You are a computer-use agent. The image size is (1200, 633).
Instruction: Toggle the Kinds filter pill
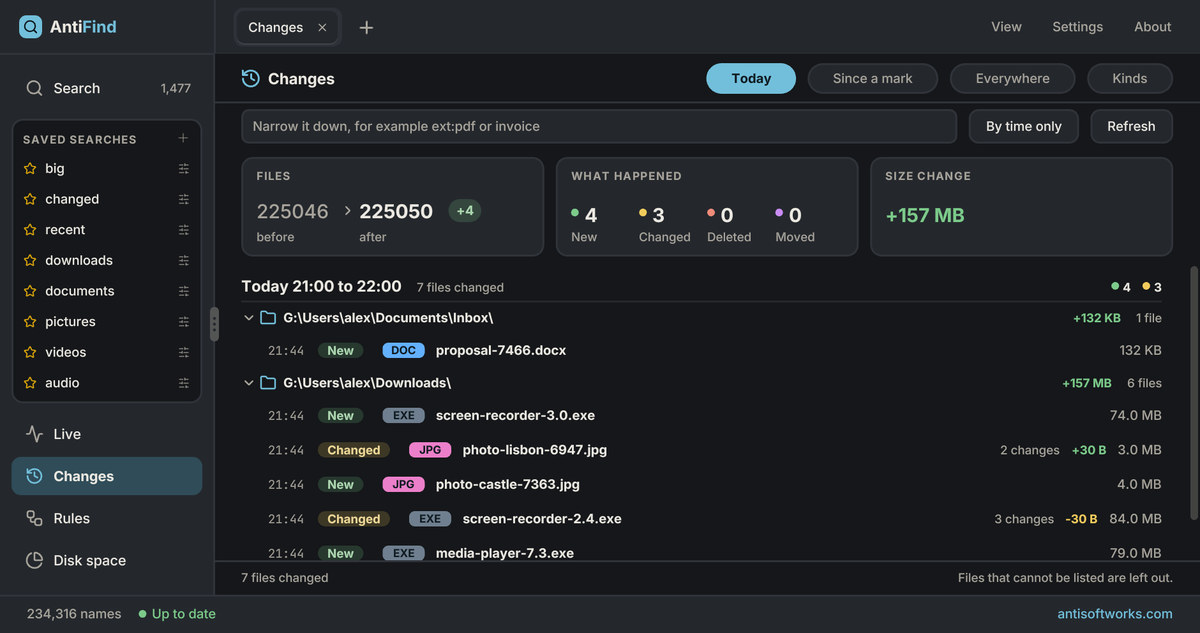[1129, 78]
